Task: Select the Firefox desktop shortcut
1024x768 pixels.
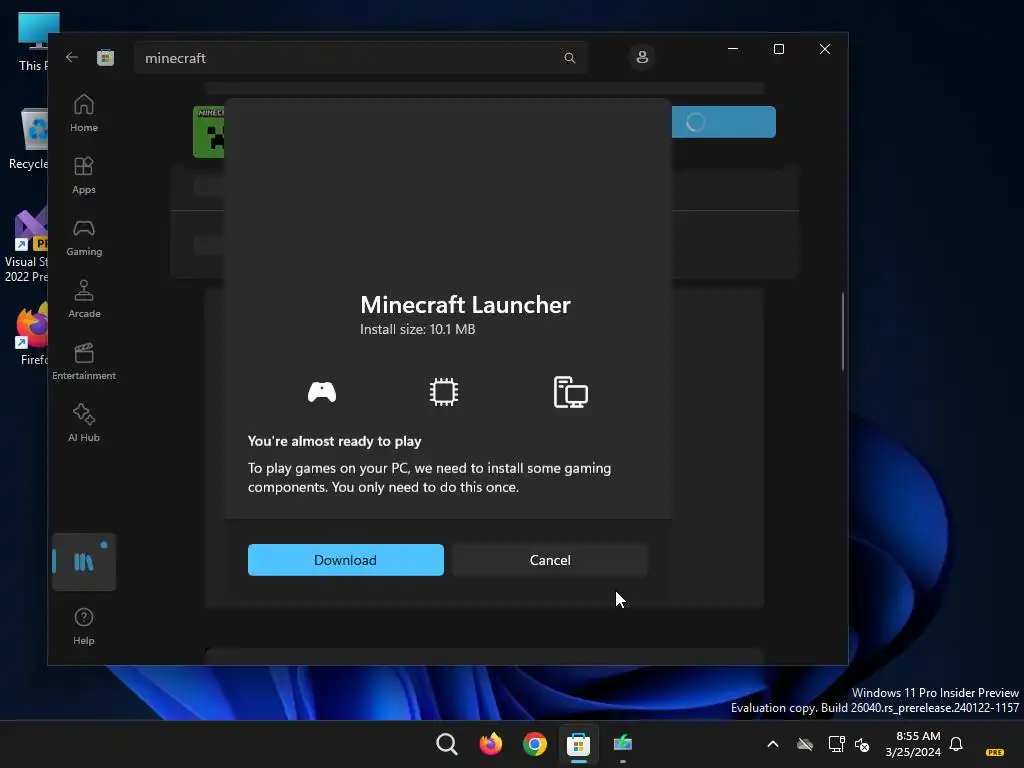Action: [31, 334]
